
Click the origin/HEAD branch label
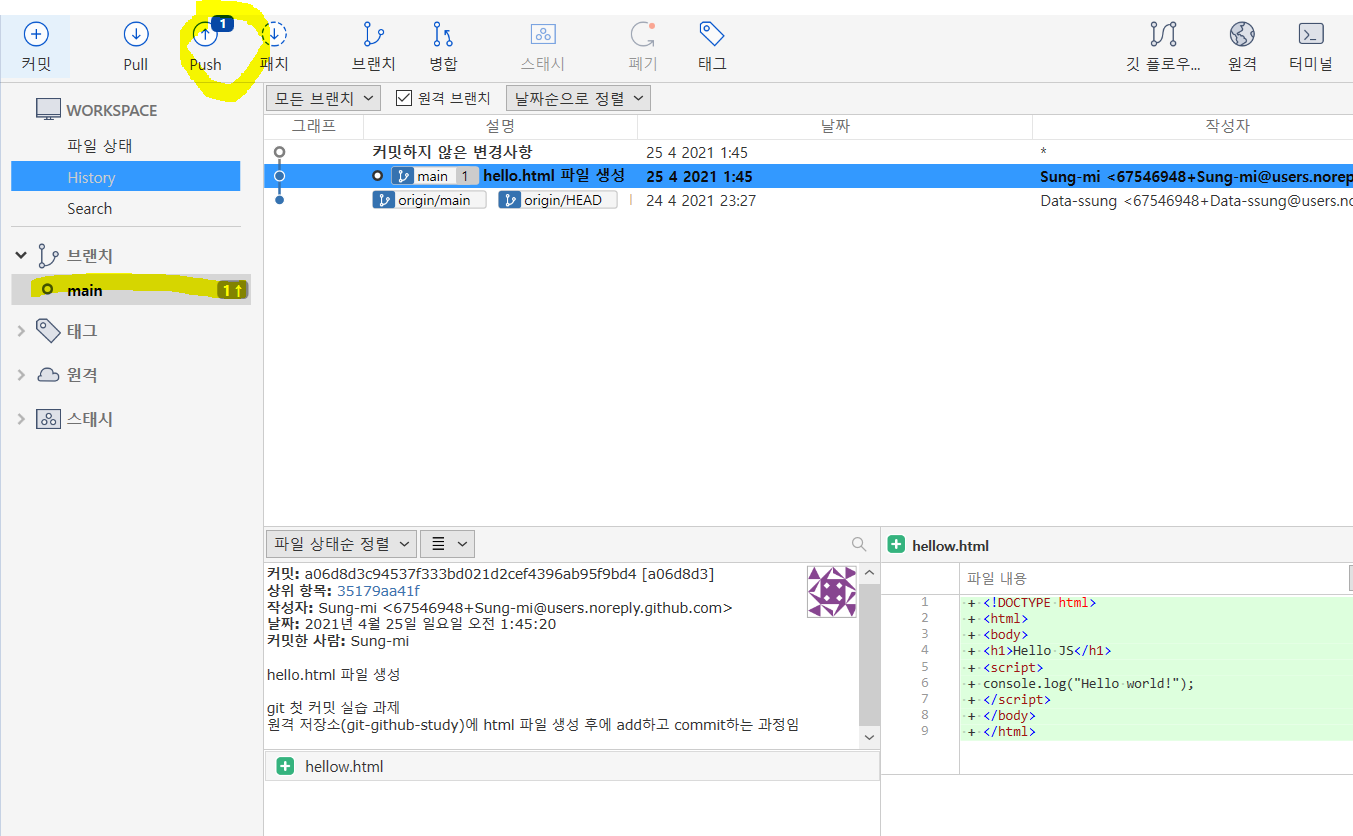[558, 200]
